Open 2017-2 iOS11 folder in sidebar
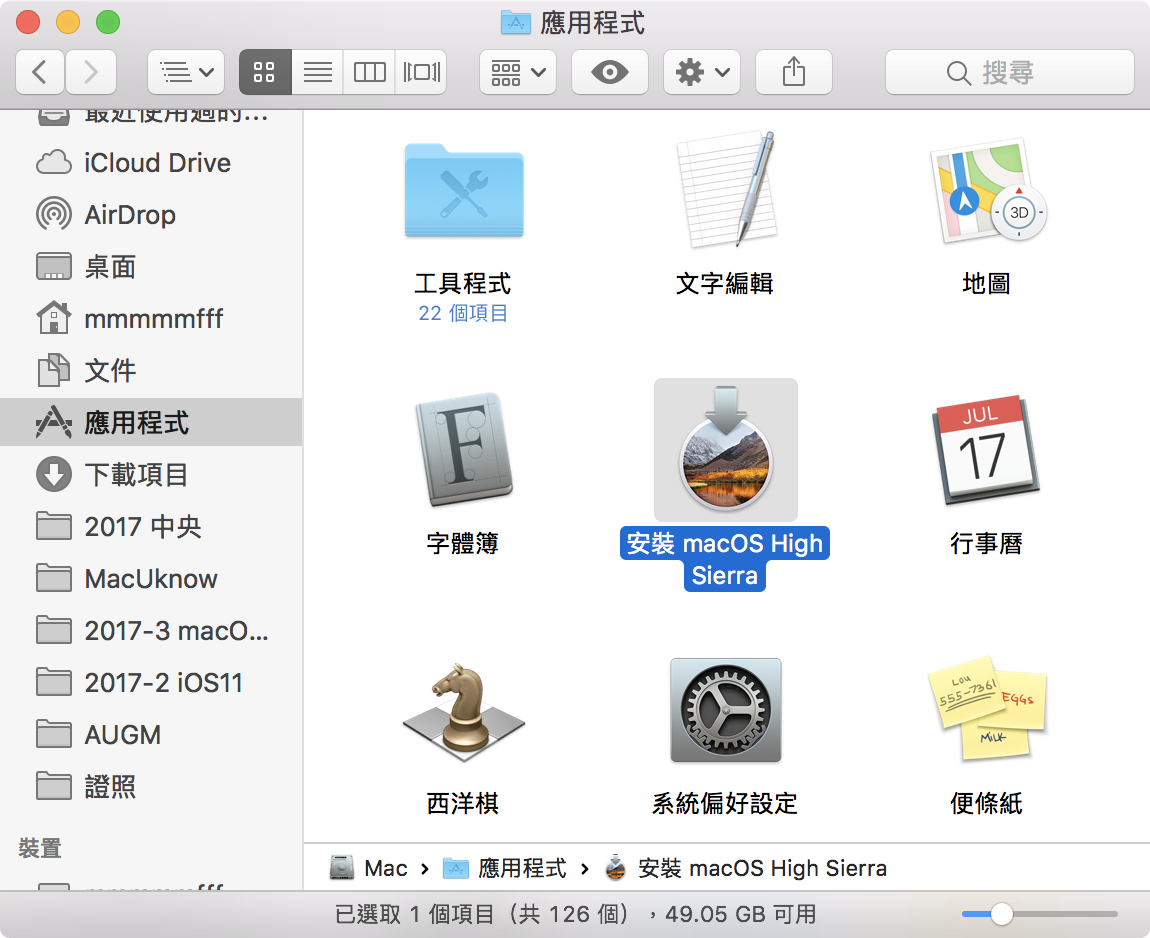This screenshot has height=938, width=1150. point(151,683)
